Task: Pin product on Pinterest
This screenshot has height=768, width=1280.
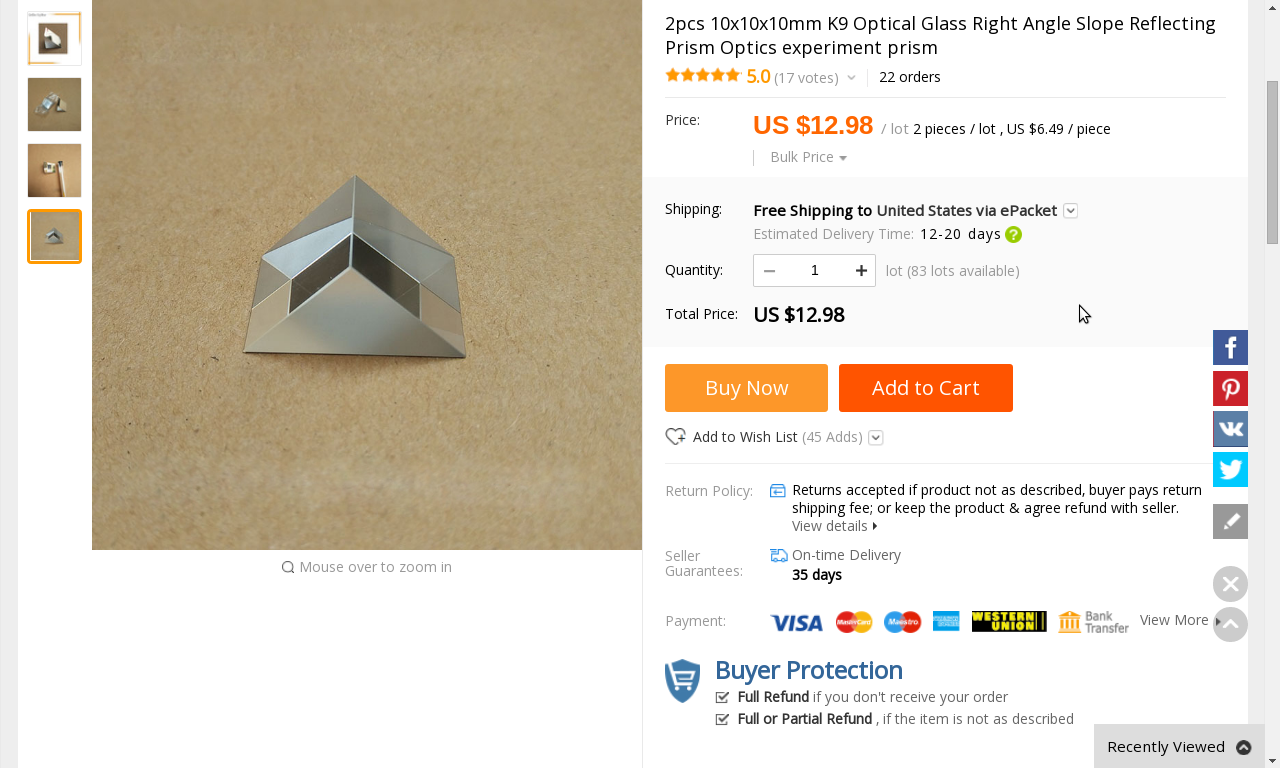Action: tap(1230, 389)
